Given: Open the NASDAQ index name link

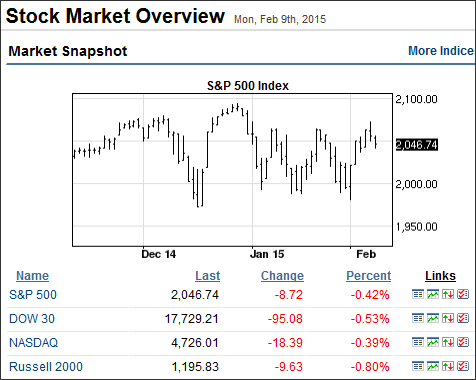Looking at the screenshot, I should (x=33, y=343).
